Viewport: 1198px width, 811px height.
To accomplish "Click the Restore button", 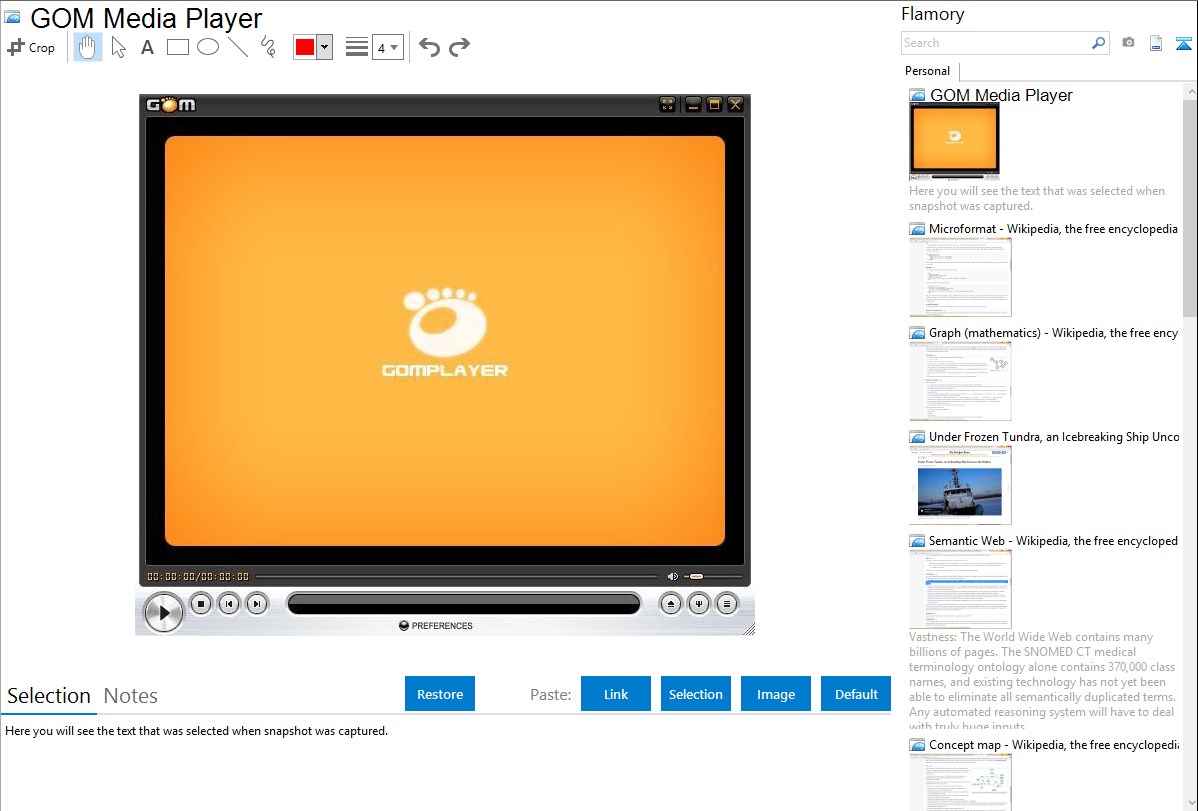I will (440, 694).
